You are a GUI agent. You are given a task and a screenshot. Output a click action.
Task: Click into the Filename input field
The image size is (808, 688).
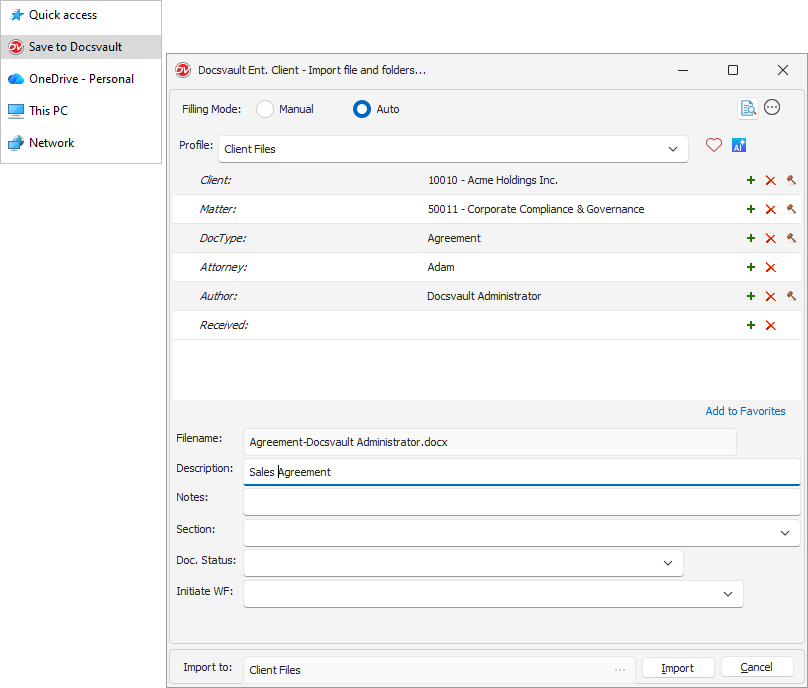tap(490, 442)
